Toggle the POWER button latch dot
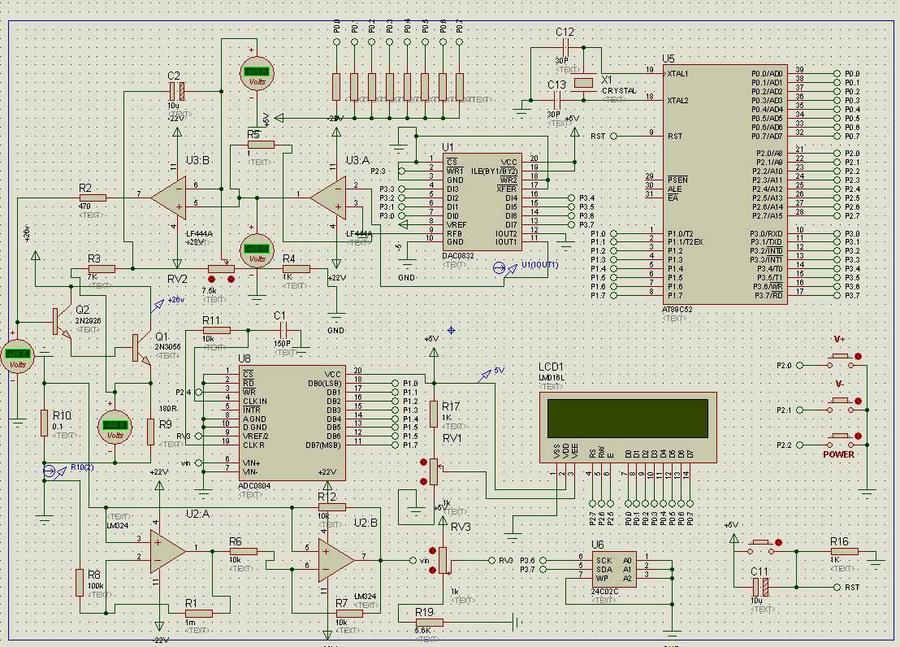 coord(858,436)
